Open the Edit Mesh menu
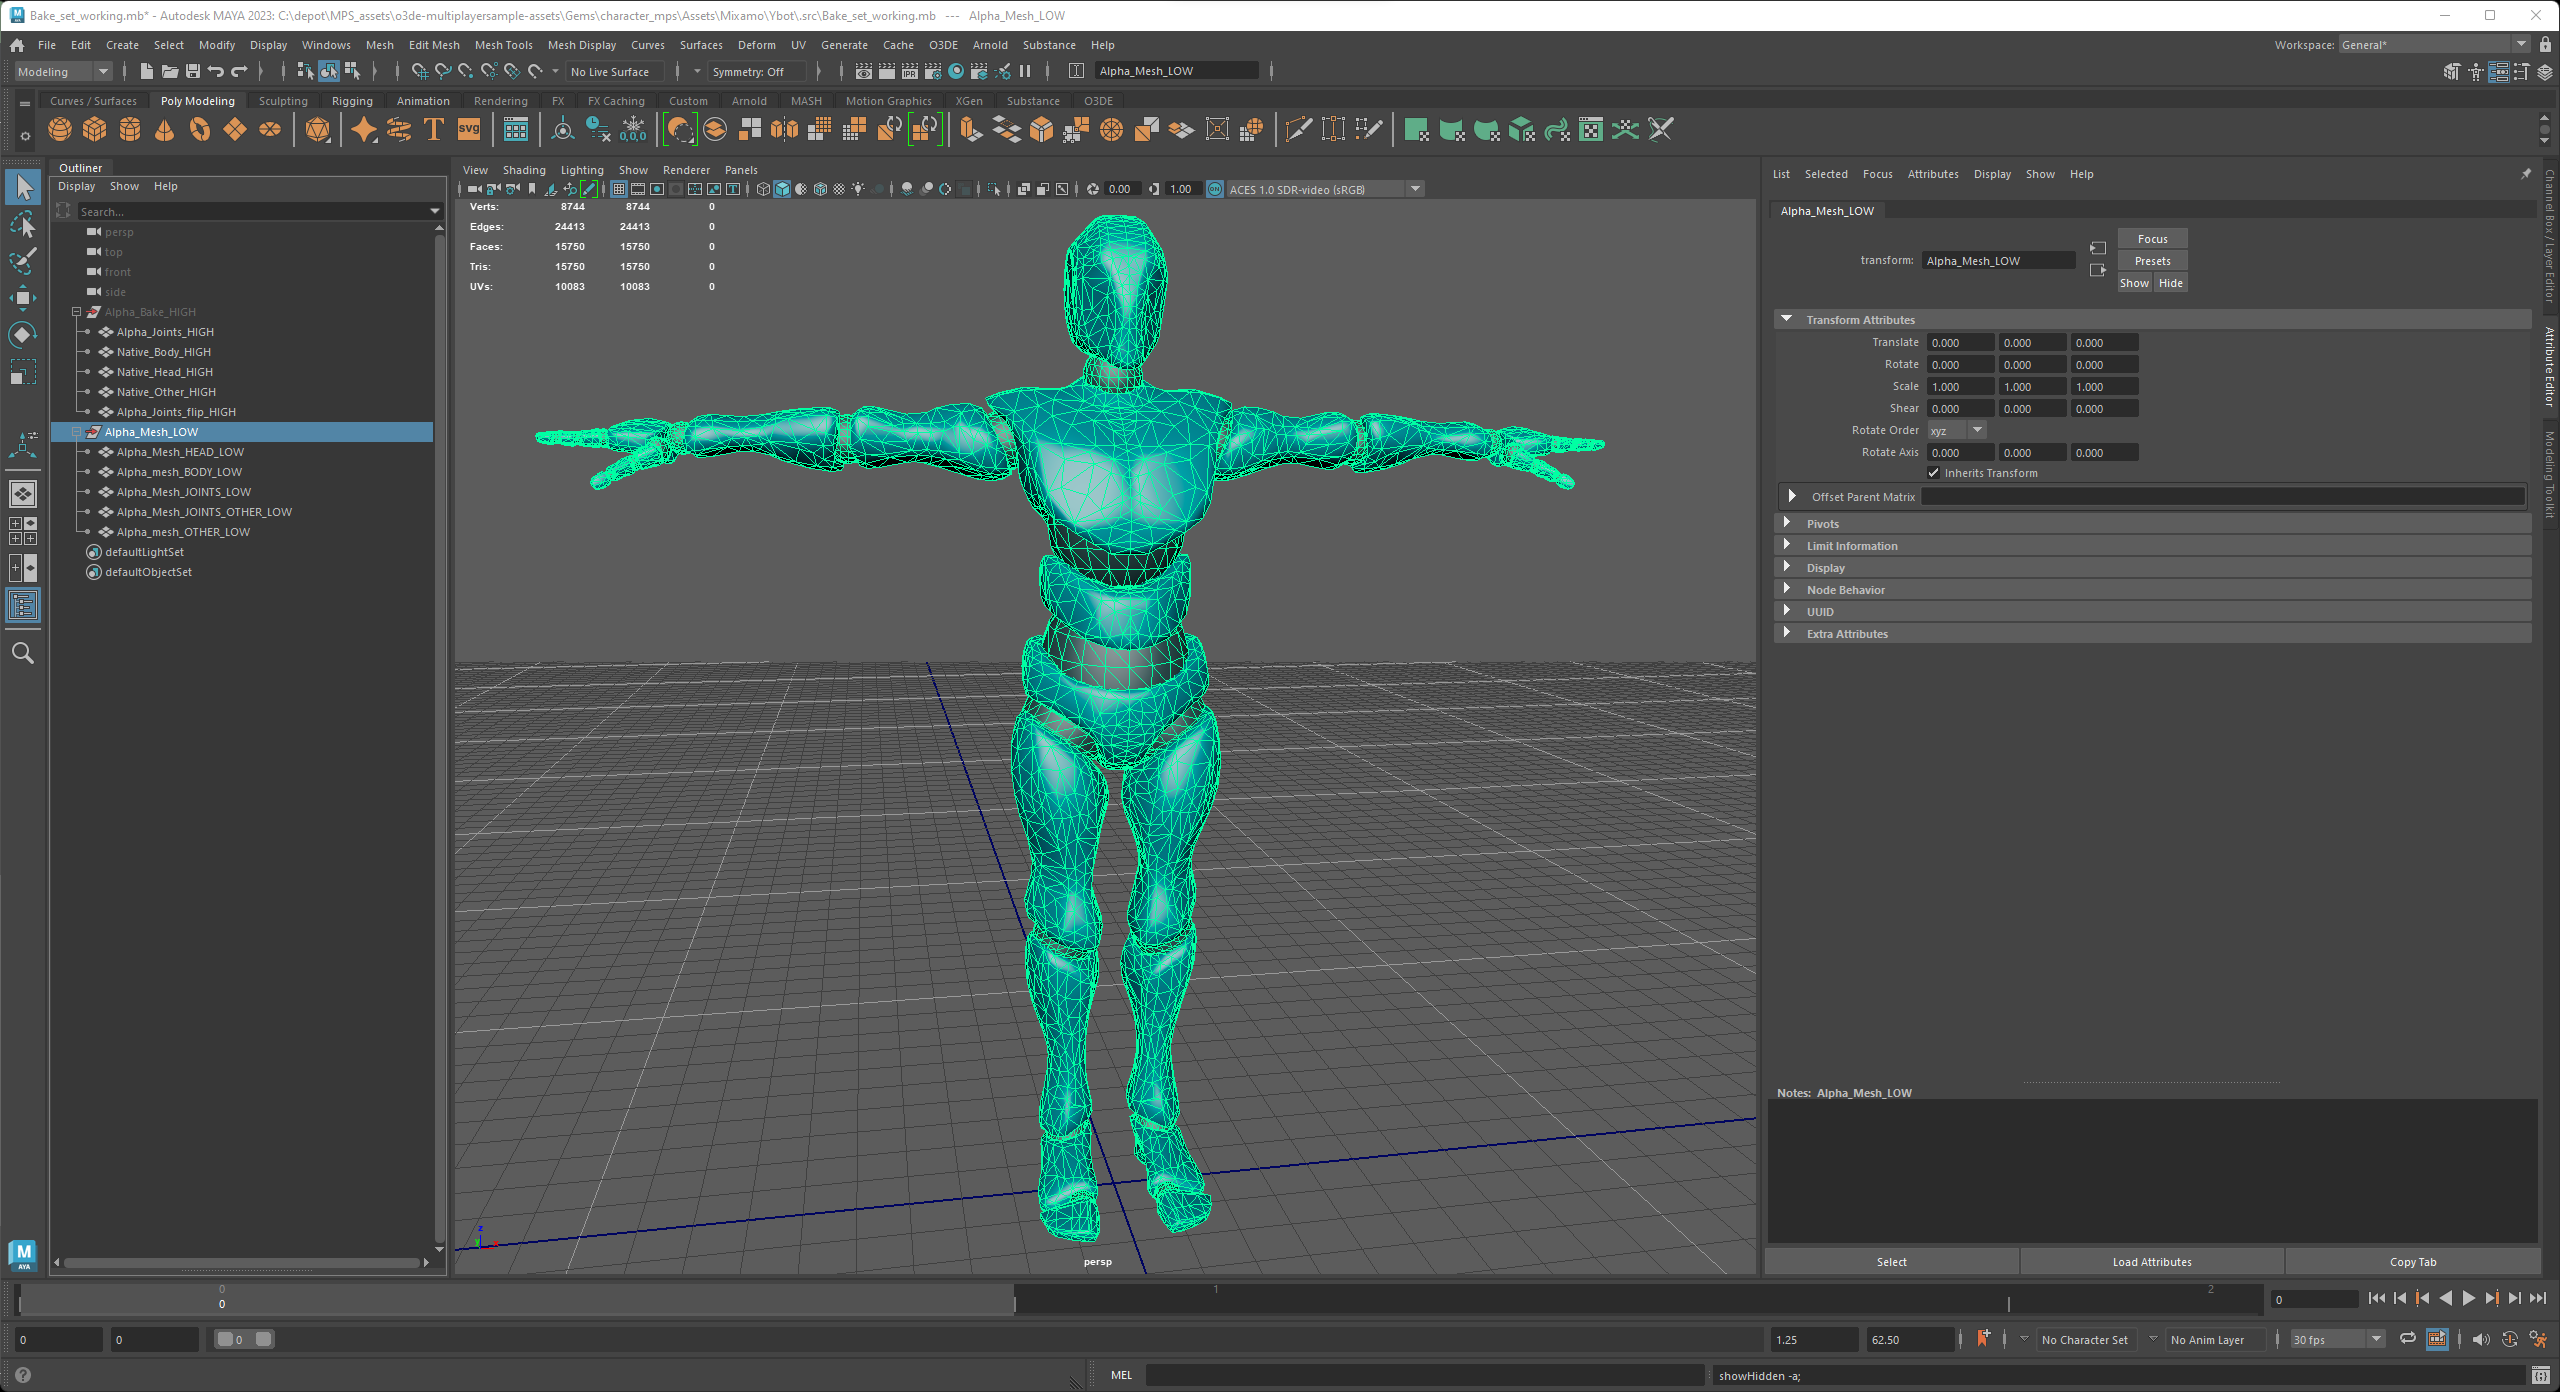 point(434,45)
